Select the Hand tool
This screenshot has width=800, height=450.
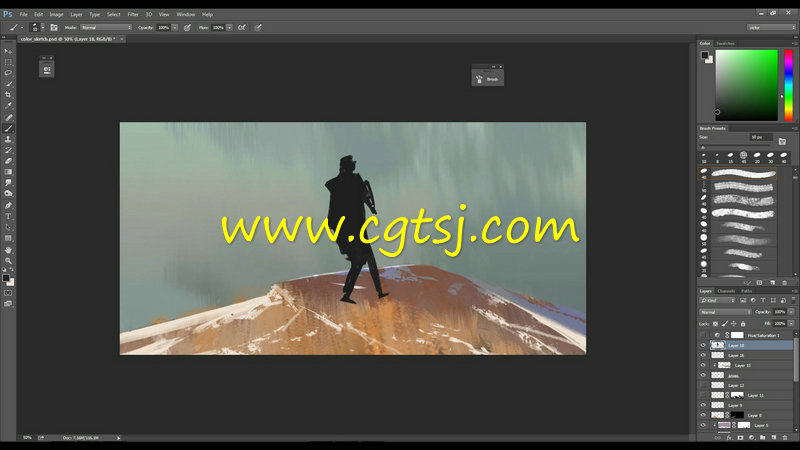click(x=8, y=250)
